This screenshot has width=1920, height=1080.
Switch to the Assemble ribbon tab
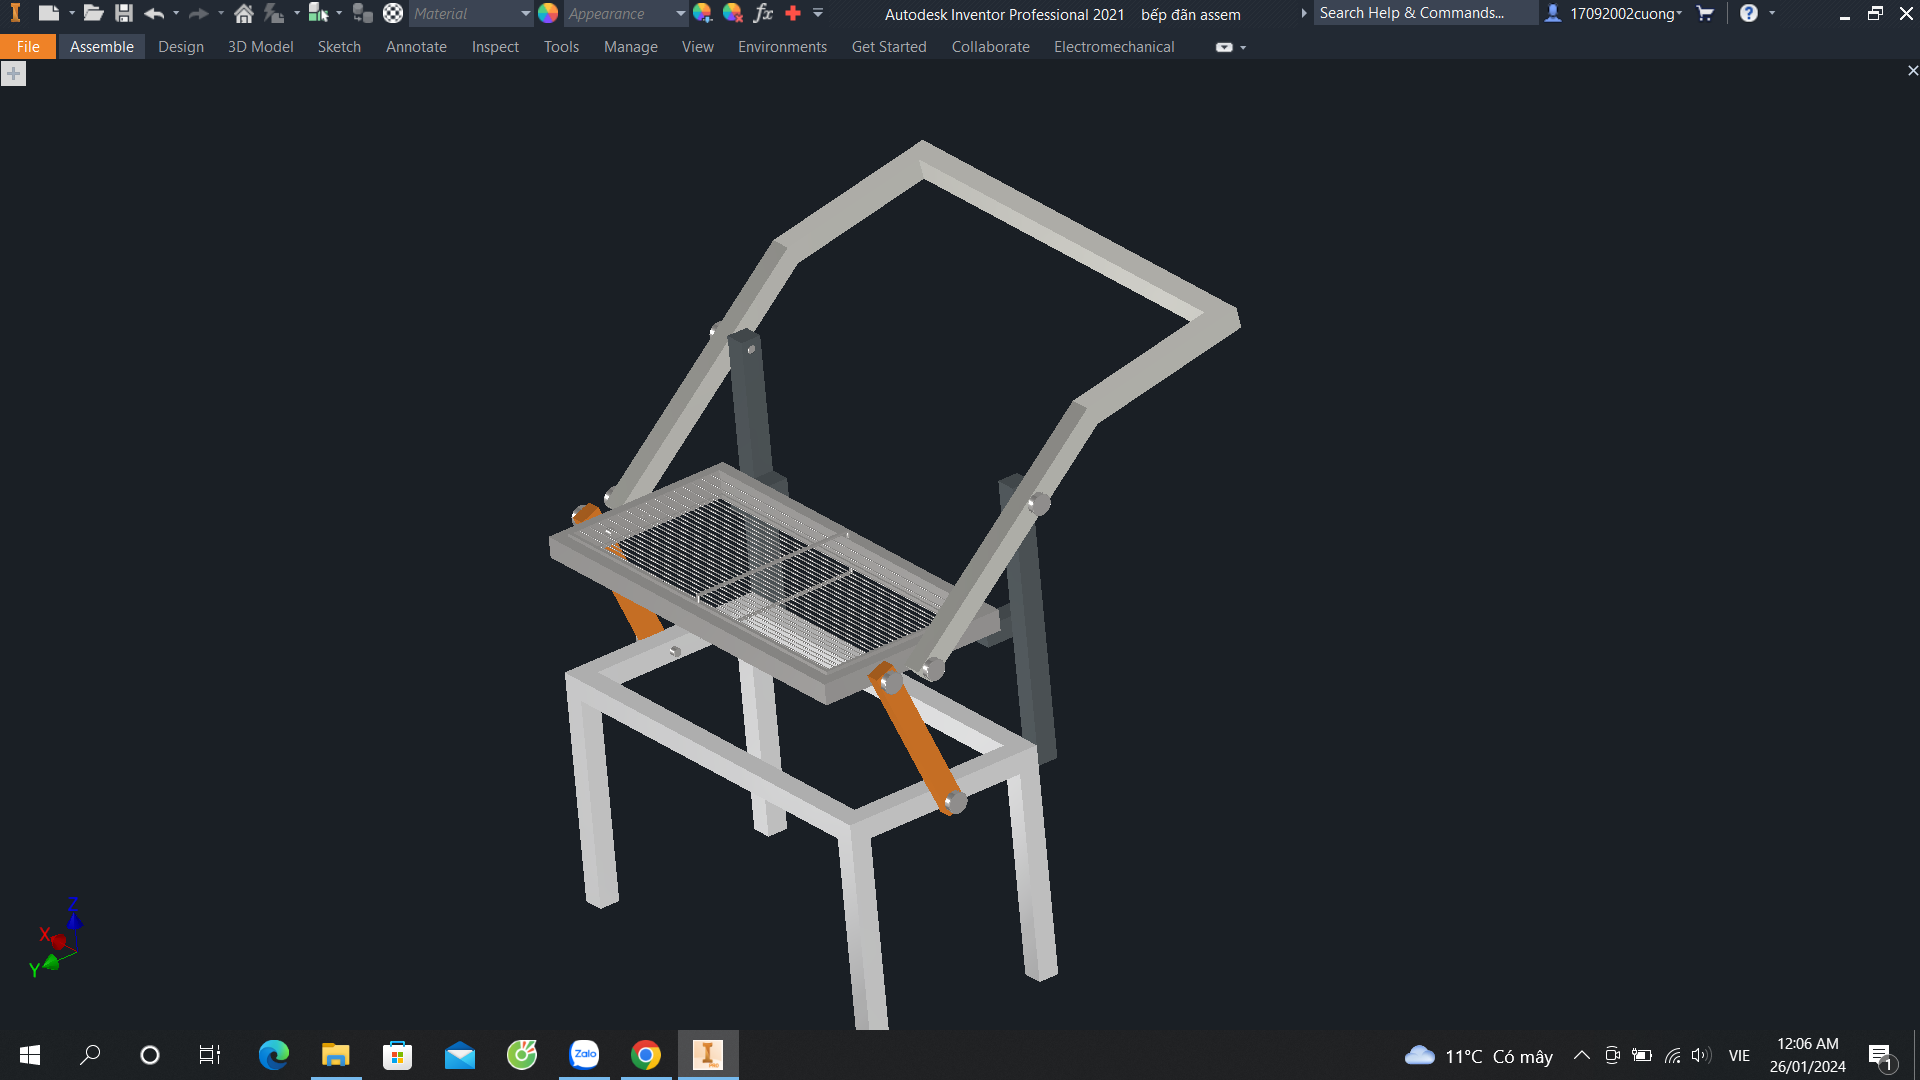click(102, 47)
